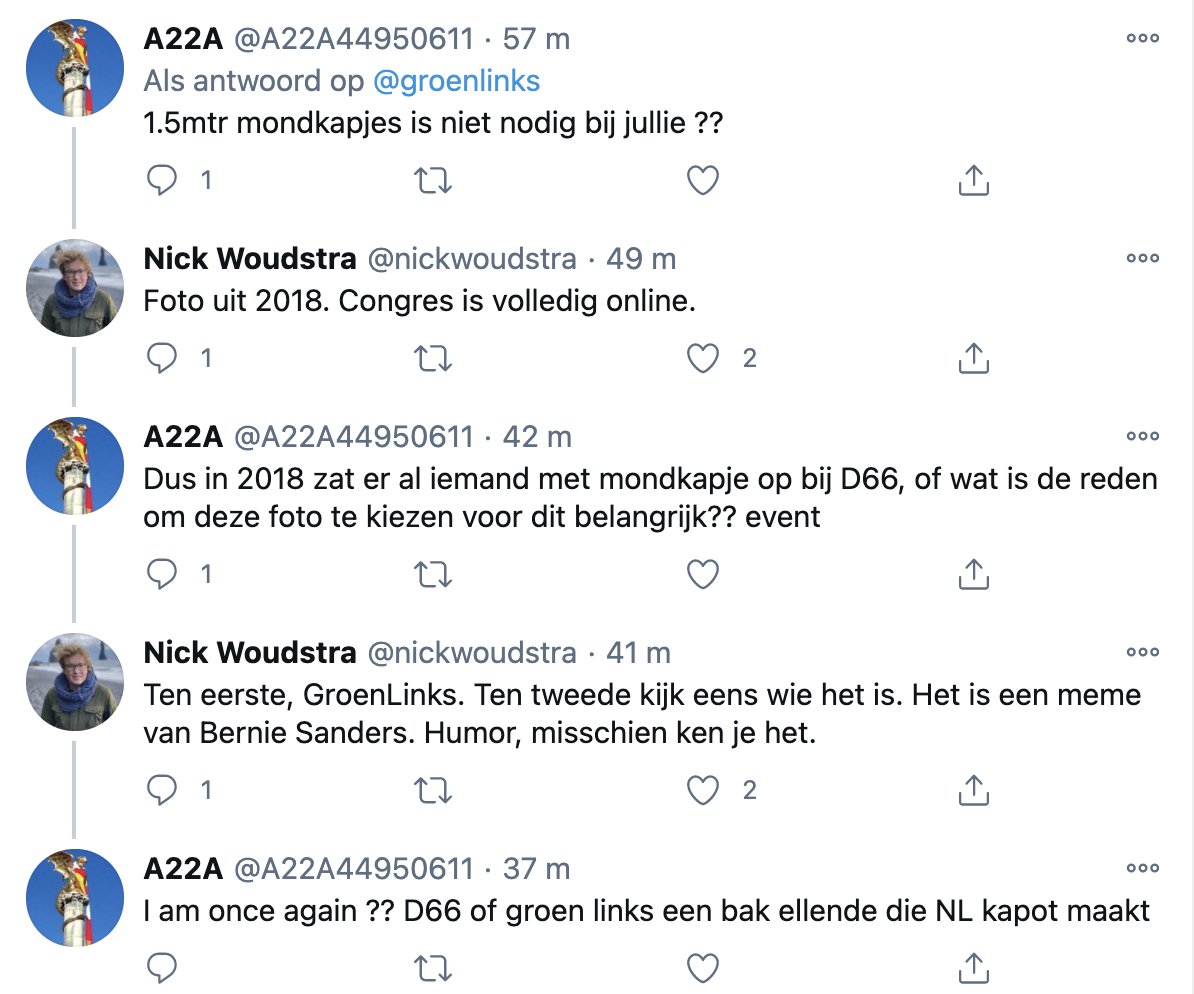Share the 'Foto uit 2018' tweet

pos(973,357)
